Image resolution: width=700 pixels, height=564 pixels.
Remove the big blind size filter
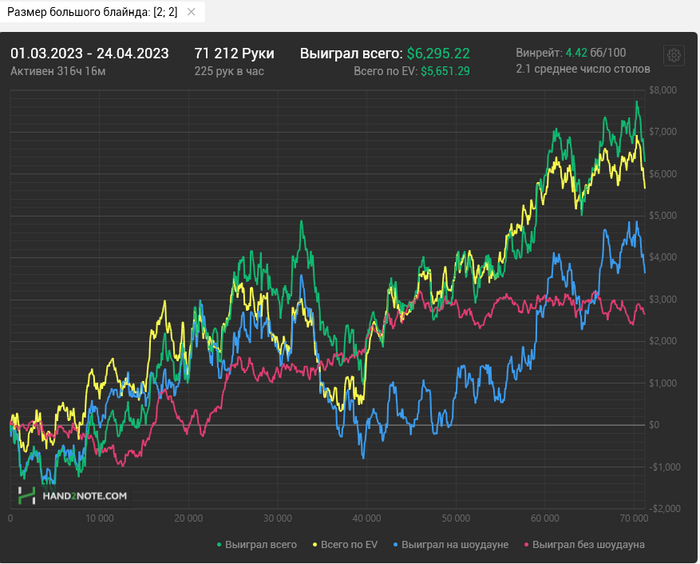[191, 12]
